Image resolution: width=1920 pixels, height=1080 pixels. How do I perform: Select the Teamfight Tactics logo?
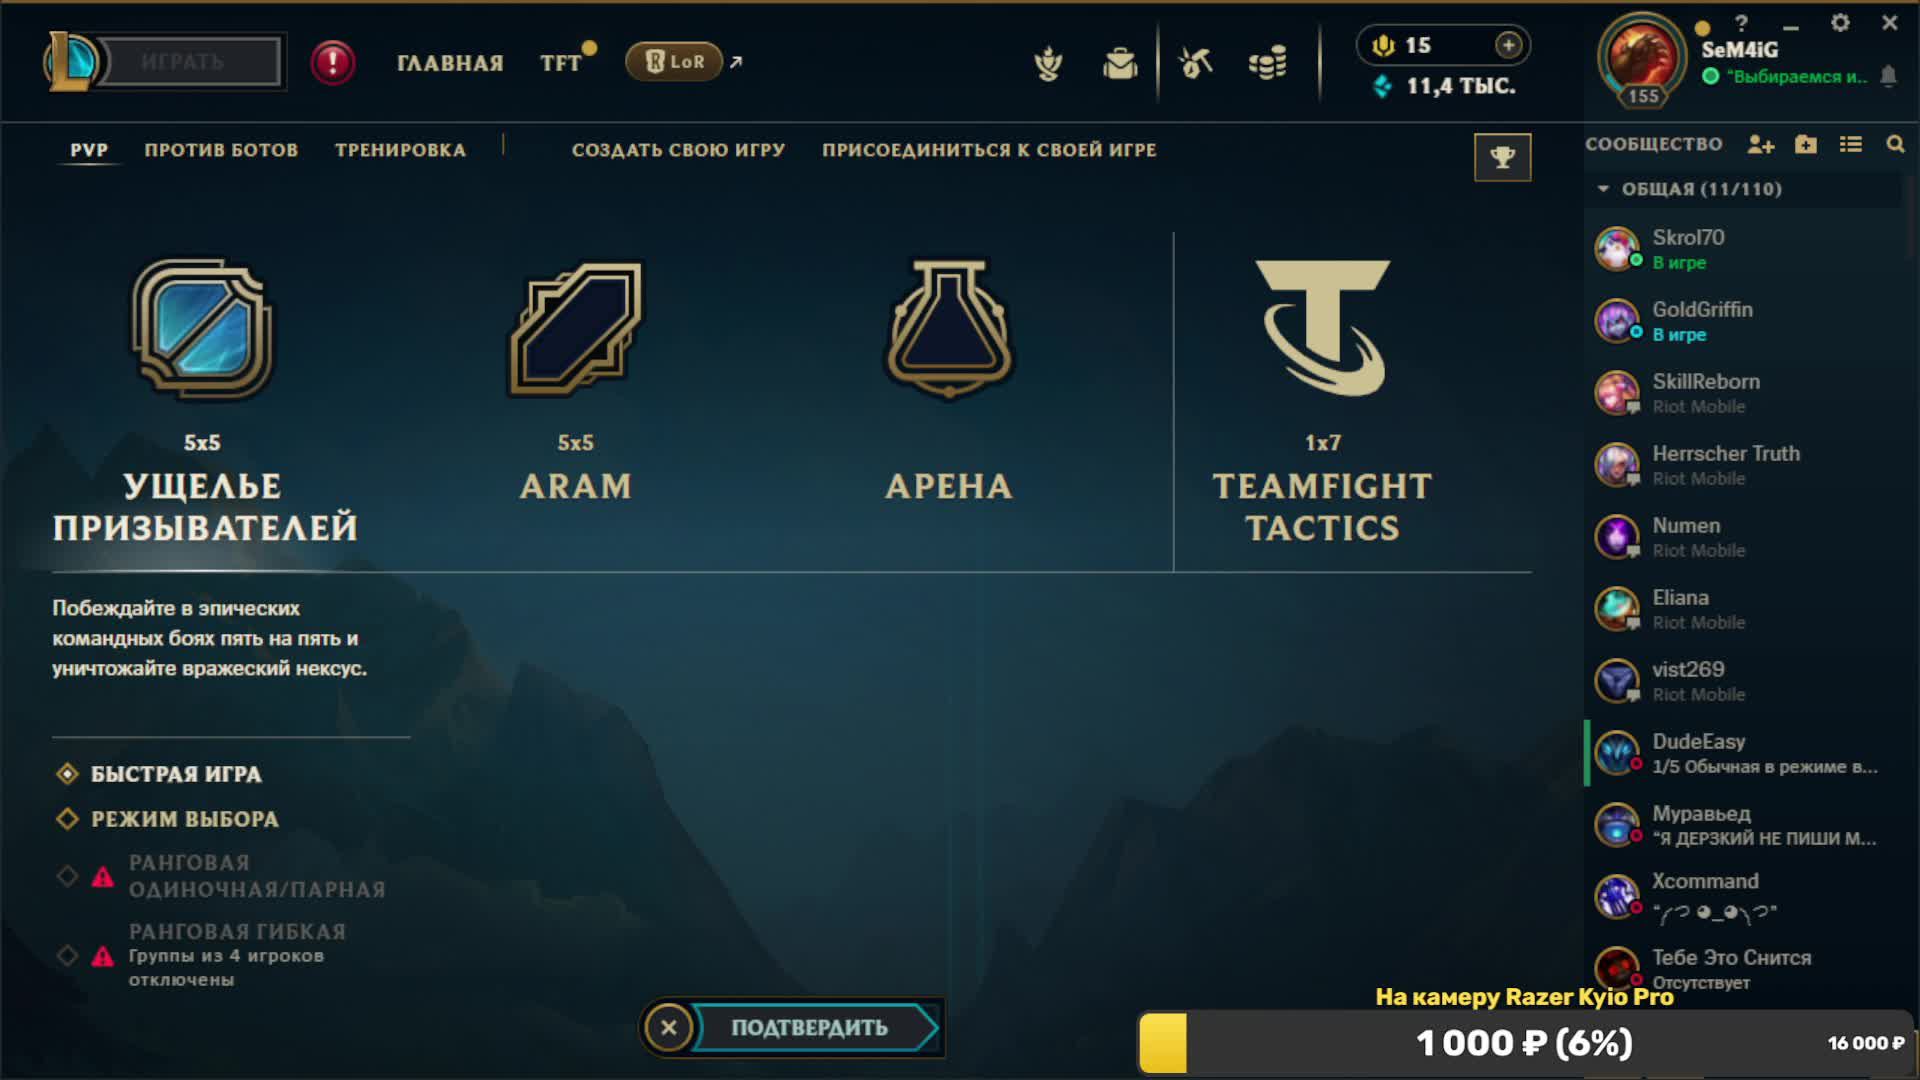[x=1323, y=327]
